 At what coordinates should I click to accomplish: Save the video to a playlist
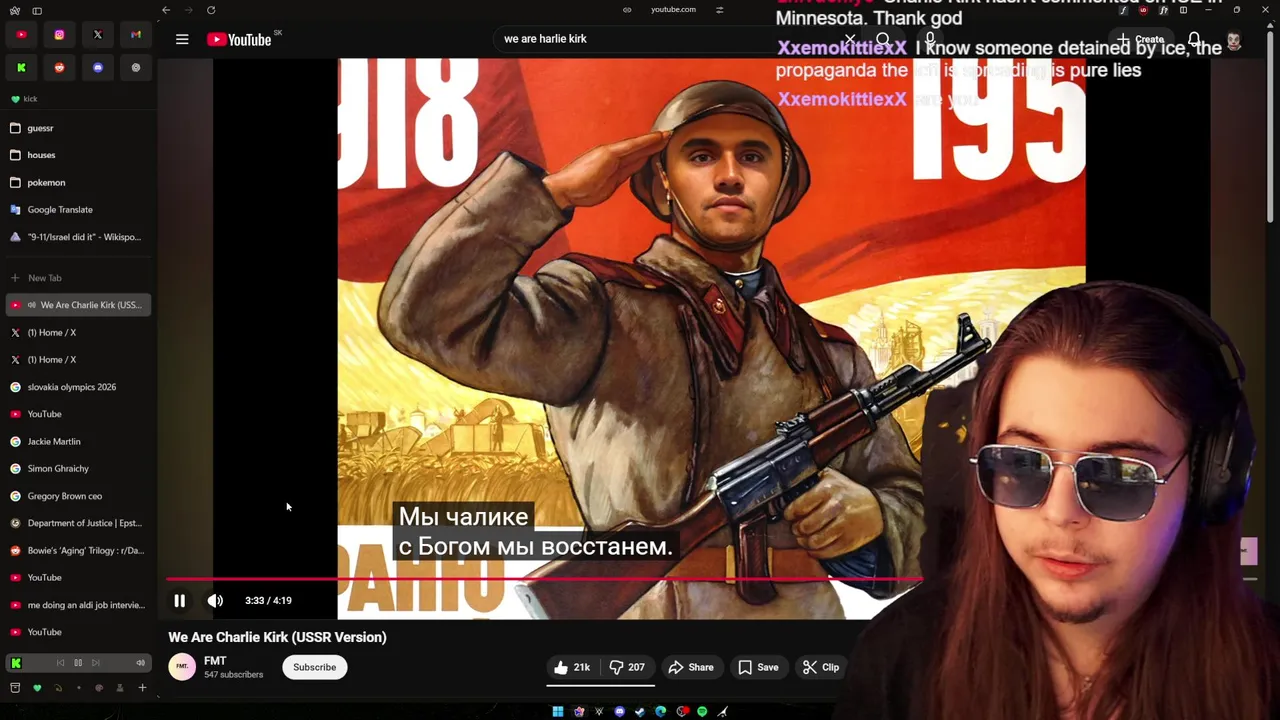(x=758, y=667)
